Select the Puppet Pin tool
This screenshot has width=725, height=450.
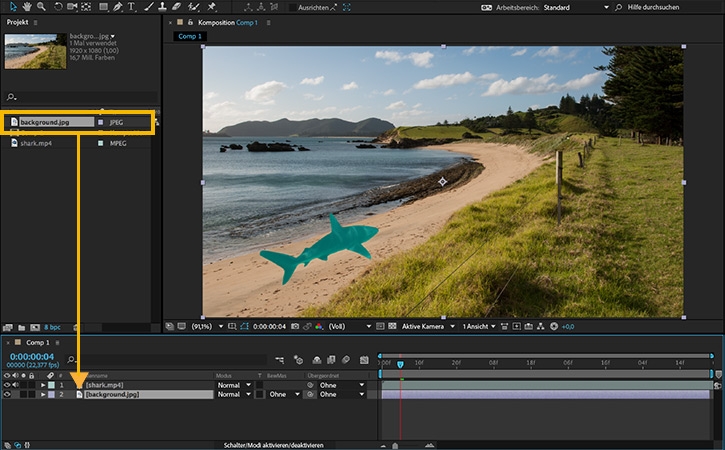click(211, 7)
